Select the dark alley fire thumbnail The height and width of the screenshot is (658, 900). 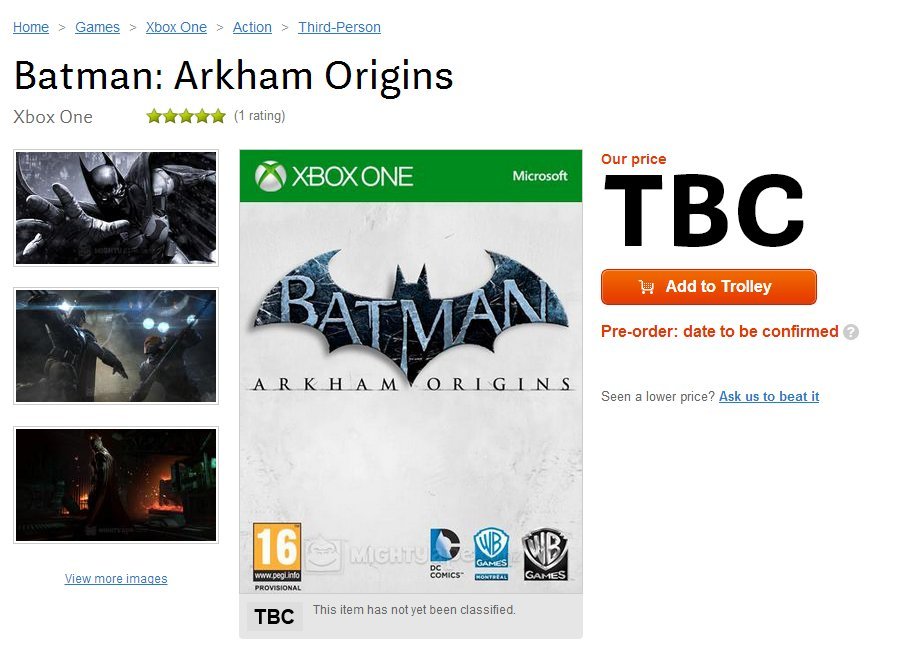pos(116,485)
